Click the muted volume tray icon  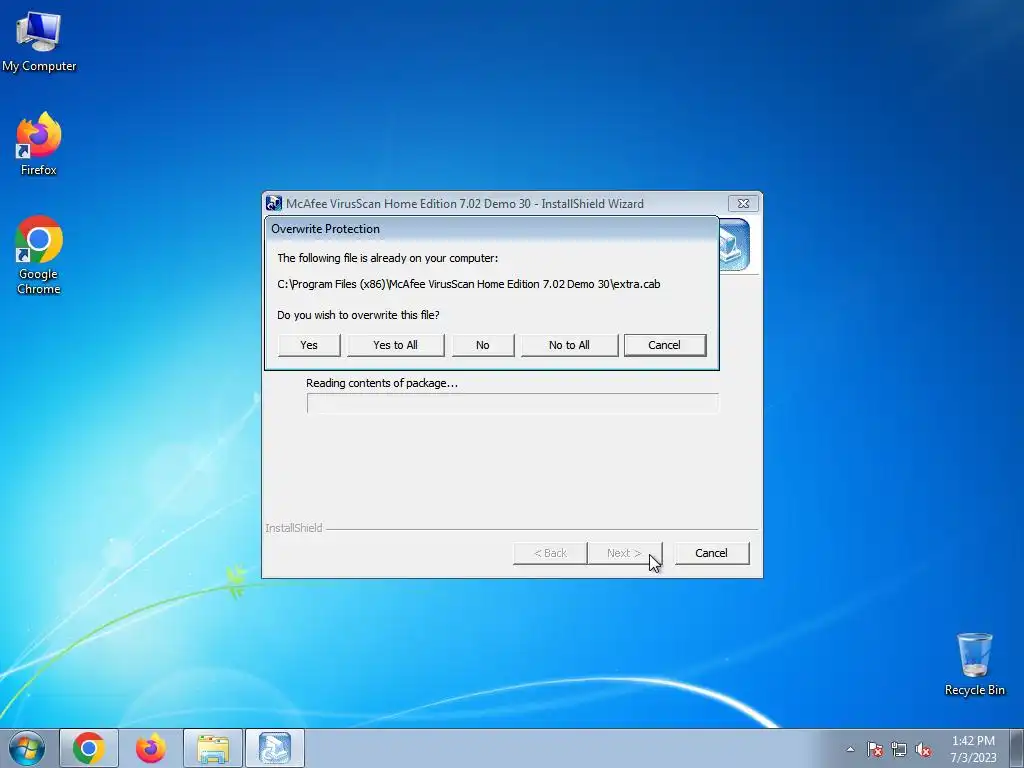pyautogui.click(x=923, y=749)
